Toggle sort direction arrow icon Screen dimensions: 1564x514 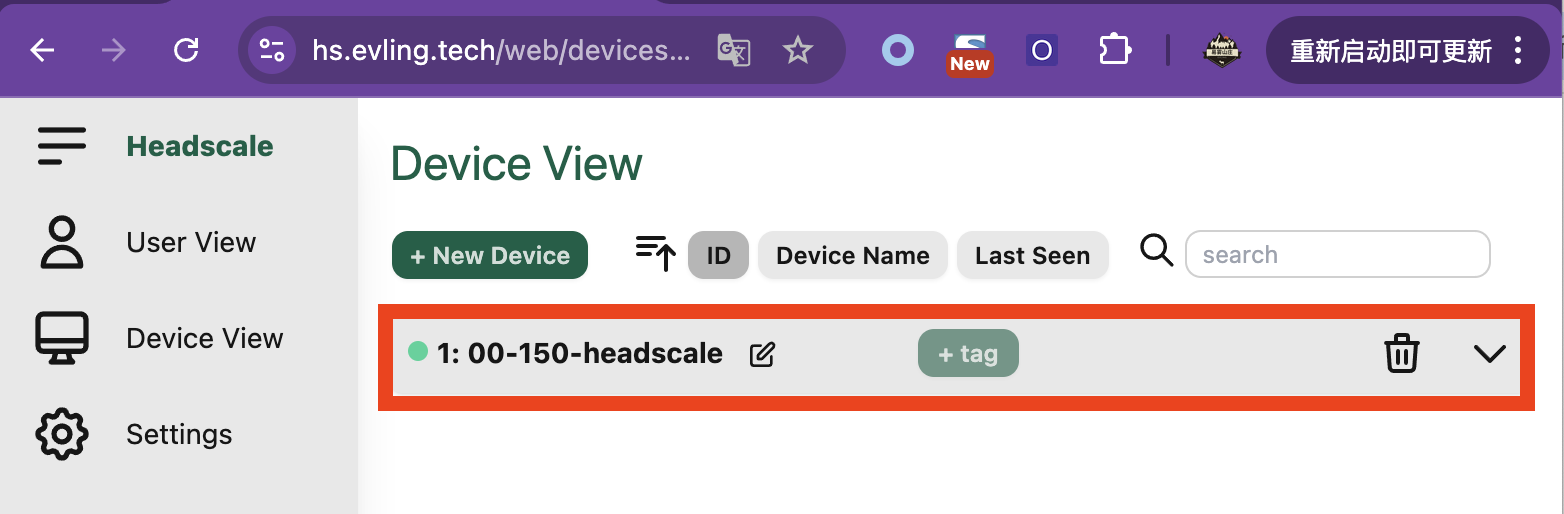pyautogui.click(x=656, y=254)
